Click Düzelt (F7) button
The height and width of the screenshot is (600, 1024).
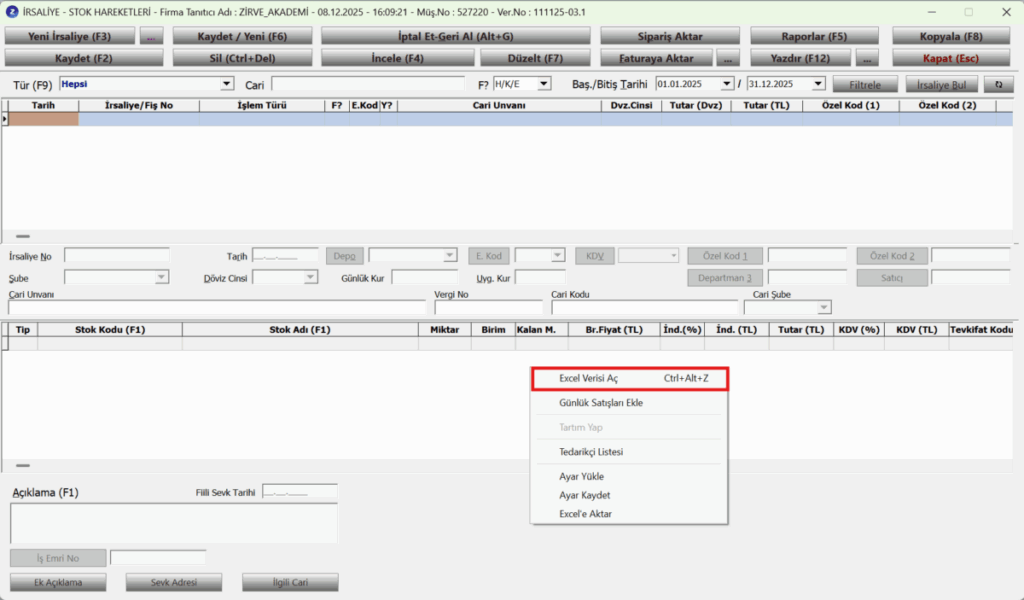(536, 58)
